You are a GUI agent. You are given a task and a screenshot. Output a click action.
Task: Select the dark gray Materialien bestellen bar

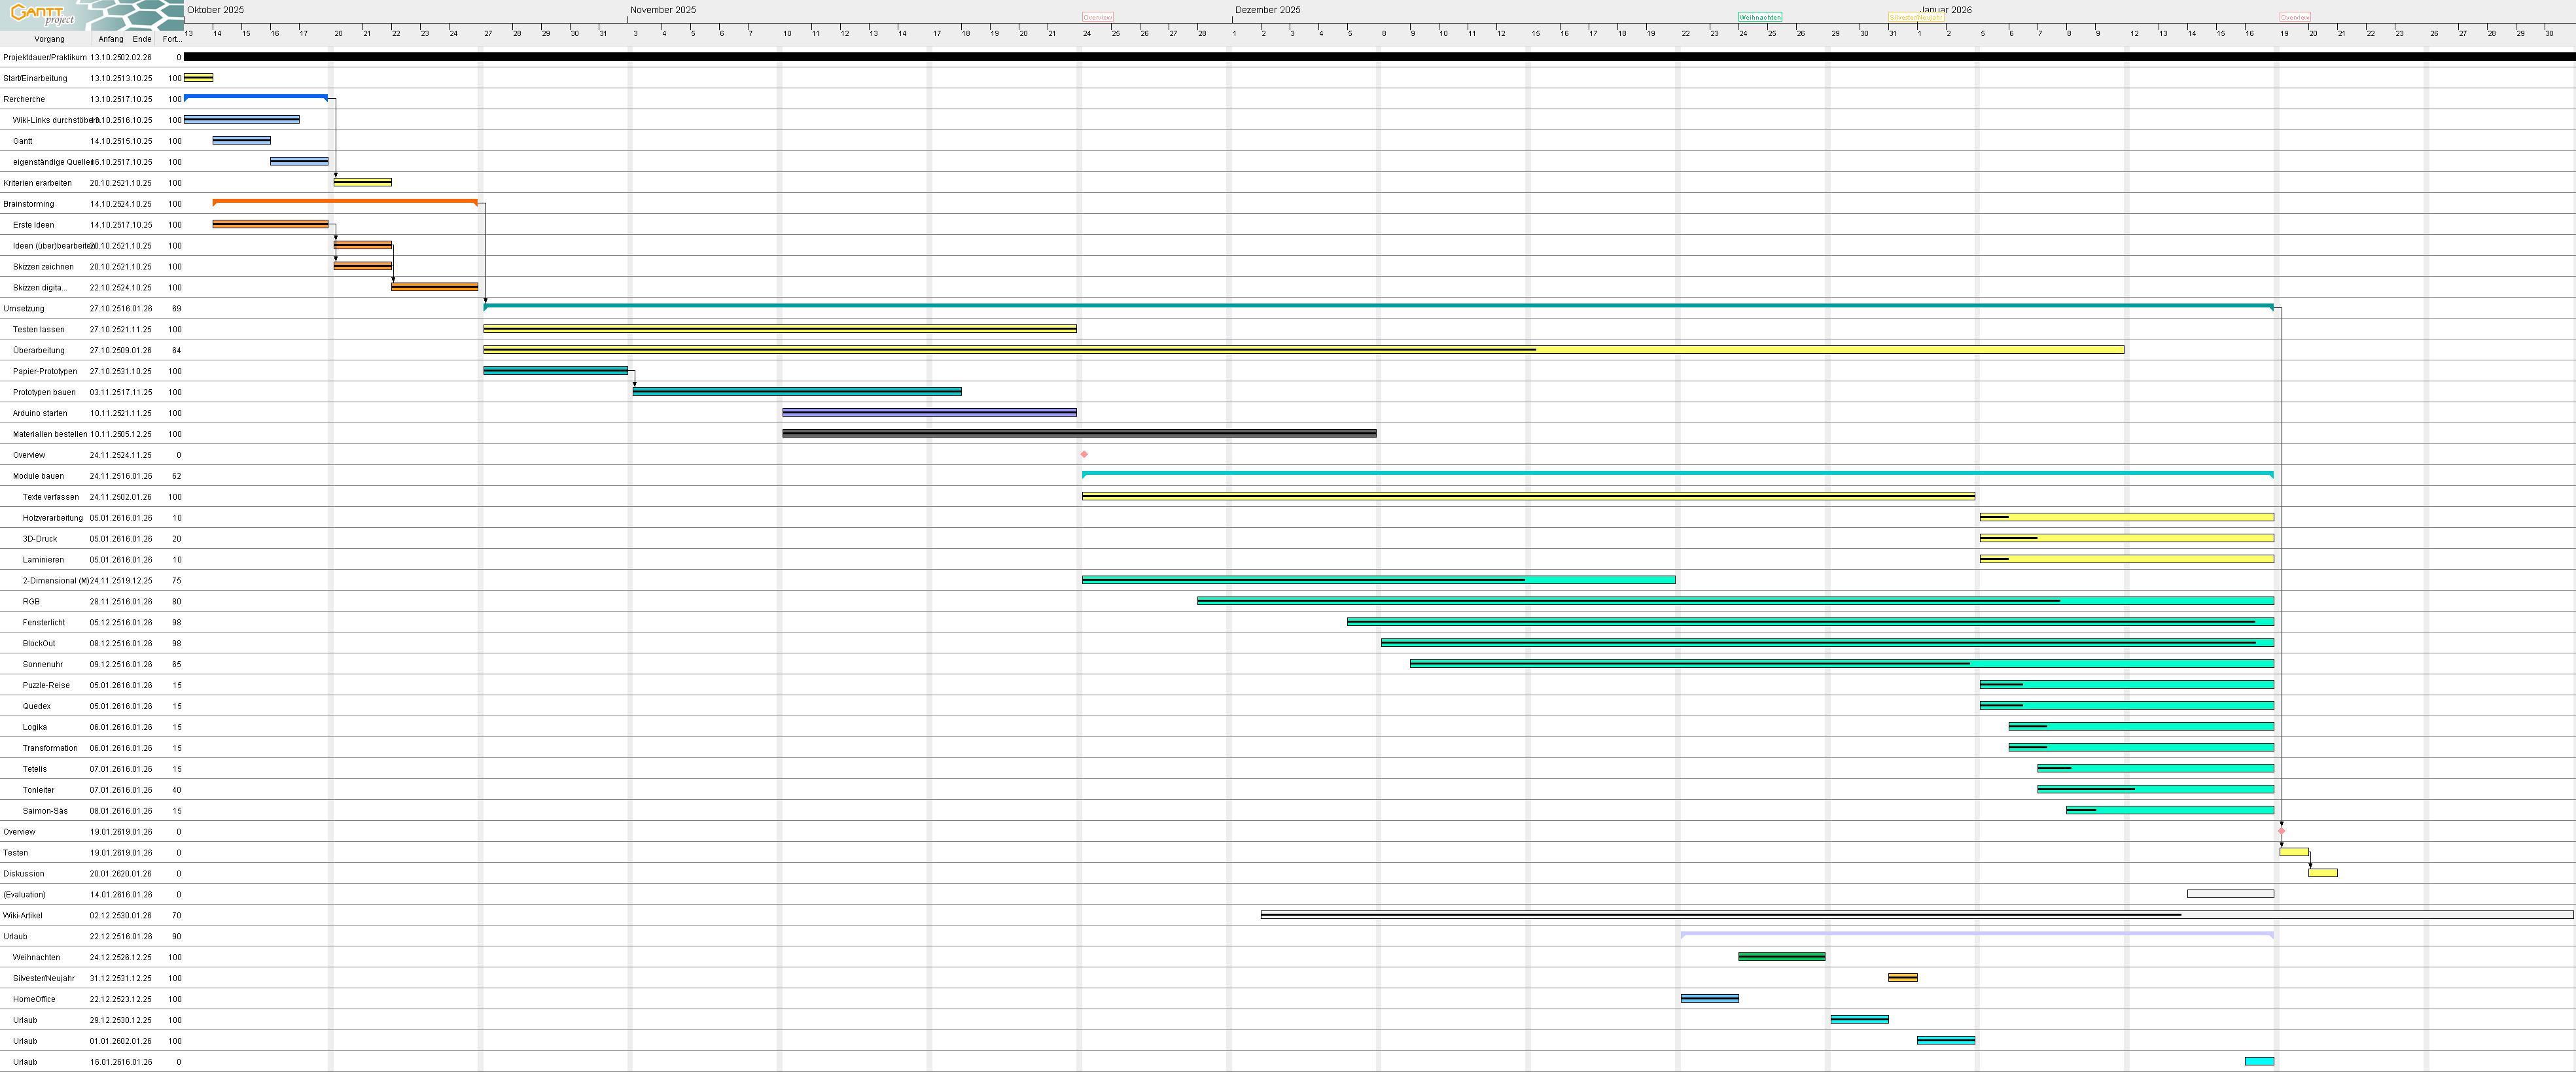pos(1079,433)
